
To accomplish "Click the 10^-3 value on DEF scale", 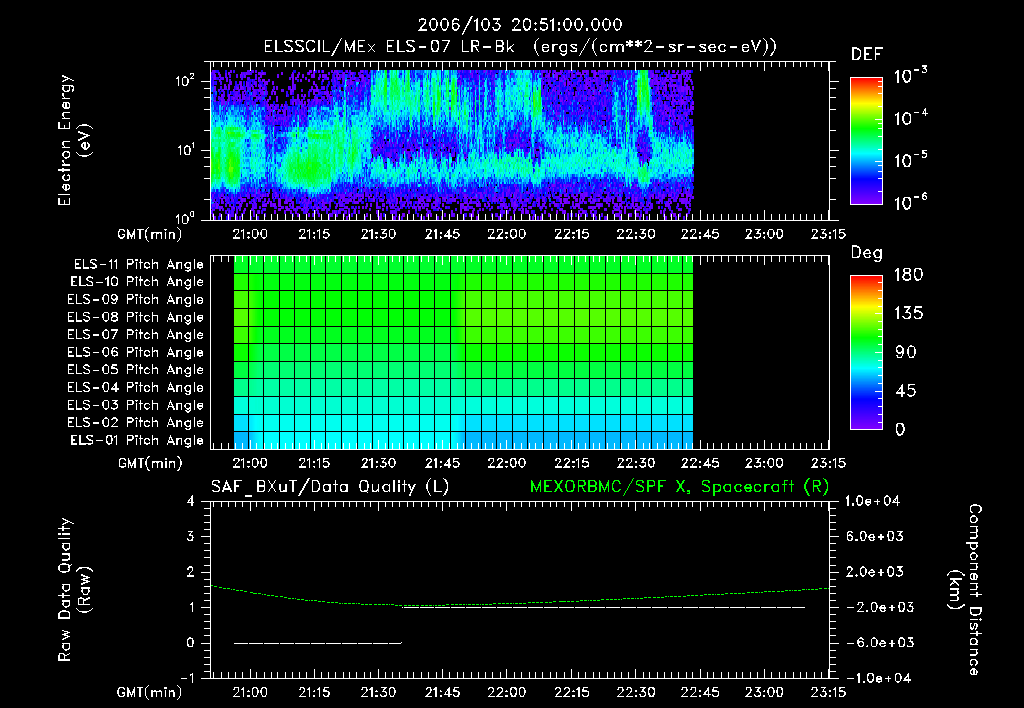I will (910, 76).
